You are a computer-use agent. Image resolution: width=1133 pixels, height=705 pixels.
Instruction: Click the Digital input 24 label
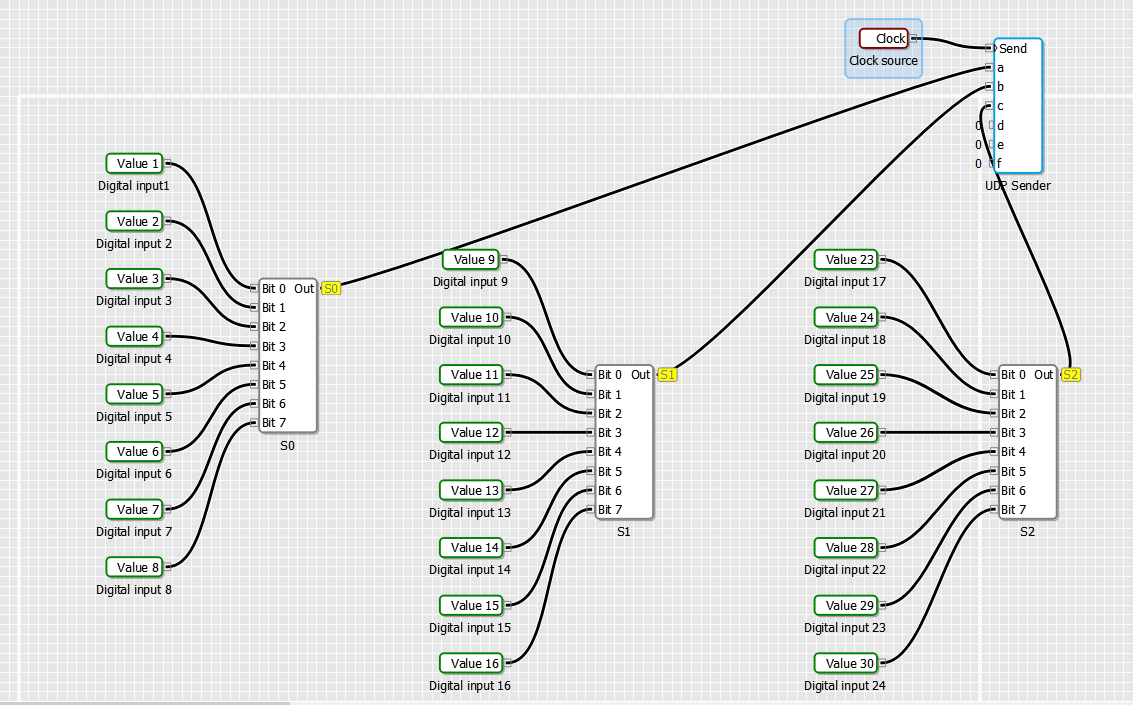(845, 685)
